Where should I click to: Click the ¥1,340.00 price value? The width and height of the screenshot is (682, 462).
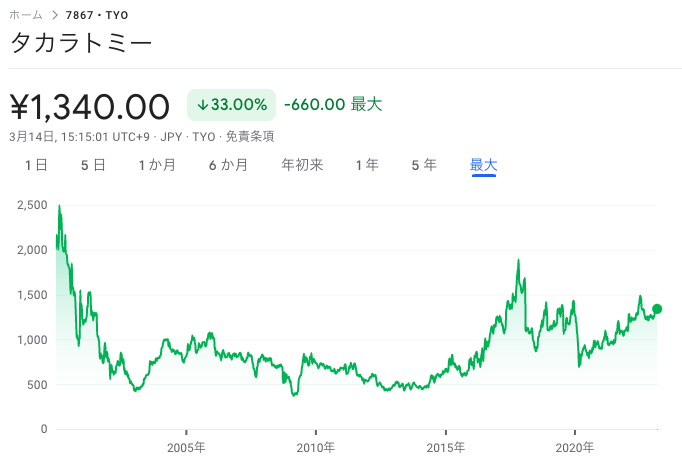coord(90,107)
